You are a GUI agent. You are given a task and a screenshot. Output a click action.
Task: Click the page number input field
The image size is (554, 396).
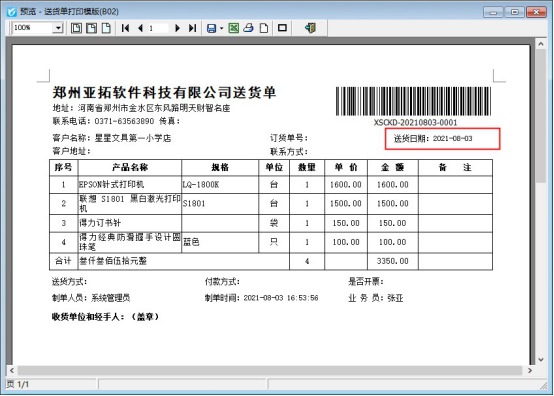point(158,28)
